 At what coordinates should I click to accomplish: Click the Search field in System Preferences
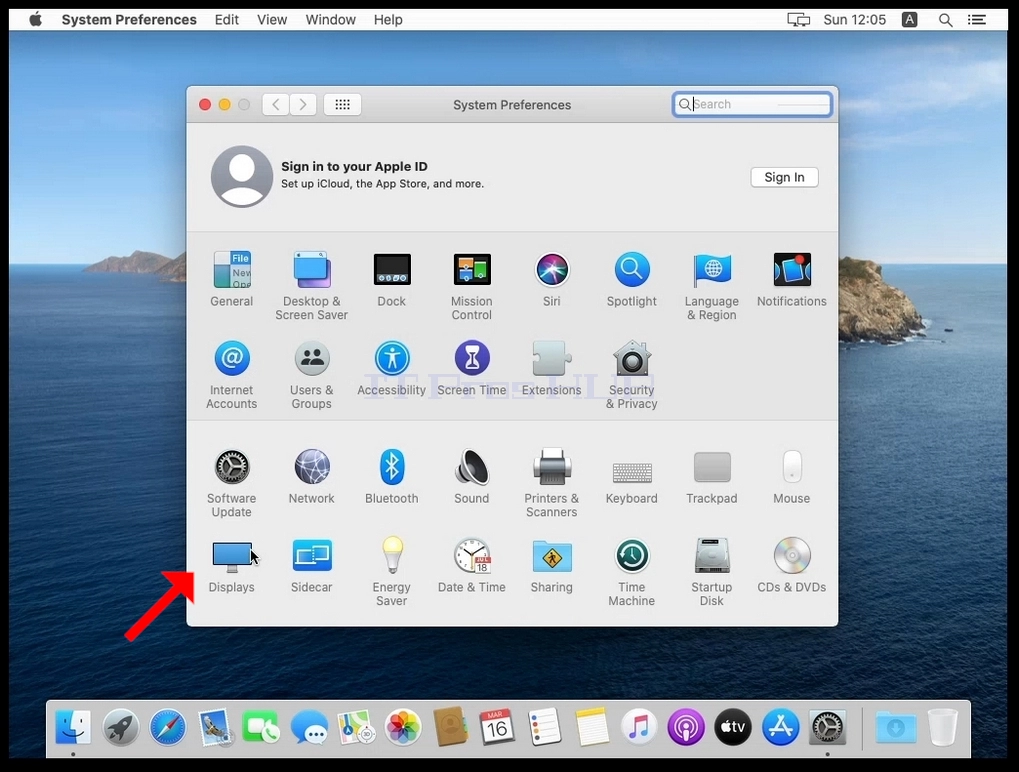coord(752,104)
